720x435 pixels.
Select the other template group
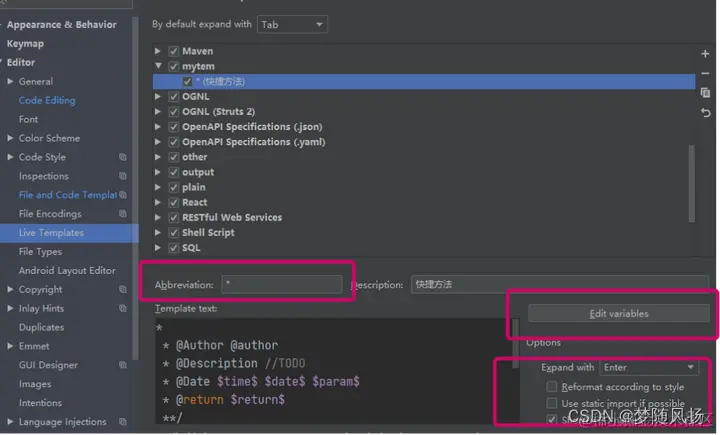[195, 157]
